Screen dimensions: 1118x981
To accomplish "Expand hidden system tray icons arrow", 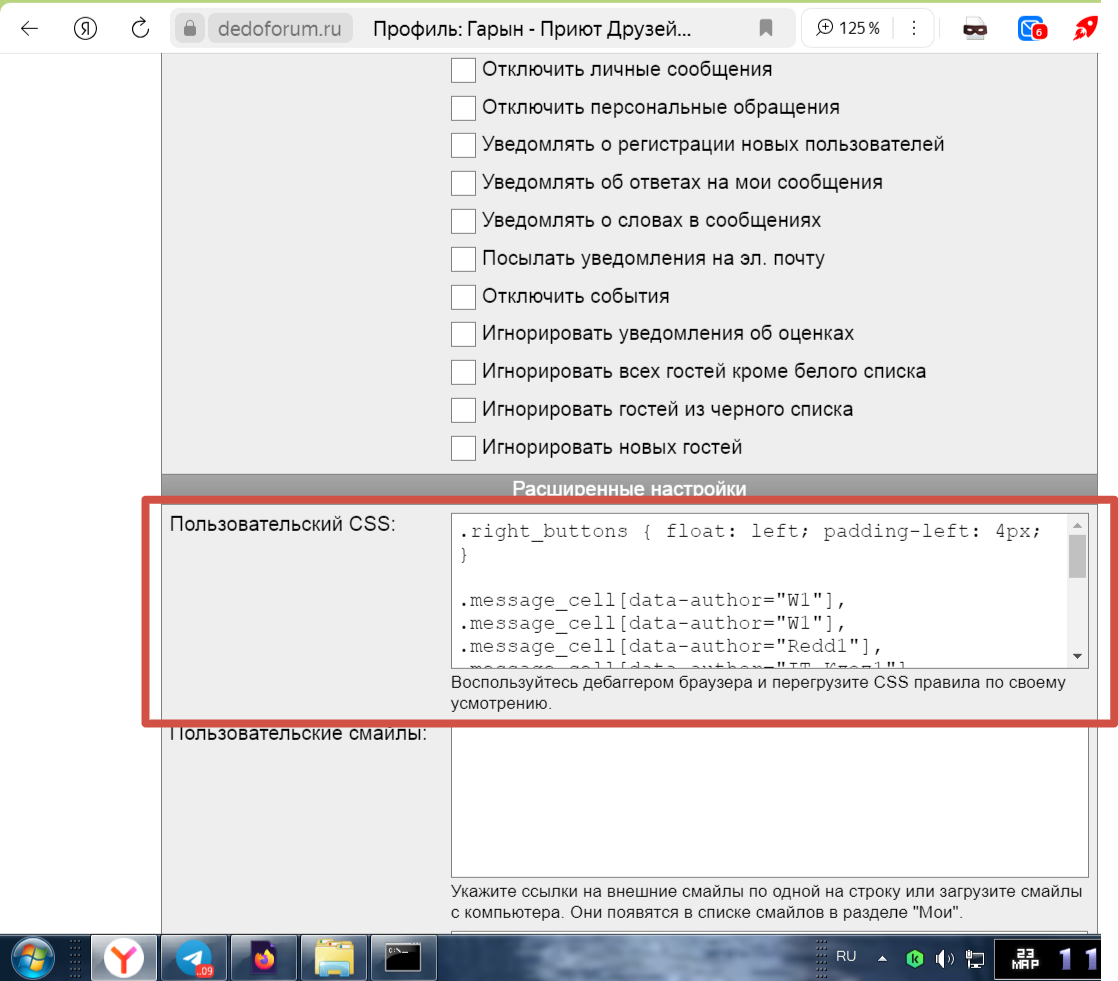I will point(882,958).
